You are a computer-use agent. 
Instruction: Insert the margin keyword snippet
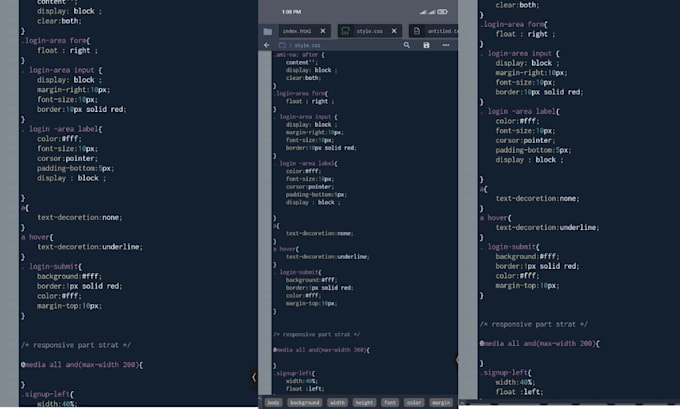click(x=441, y=403)
